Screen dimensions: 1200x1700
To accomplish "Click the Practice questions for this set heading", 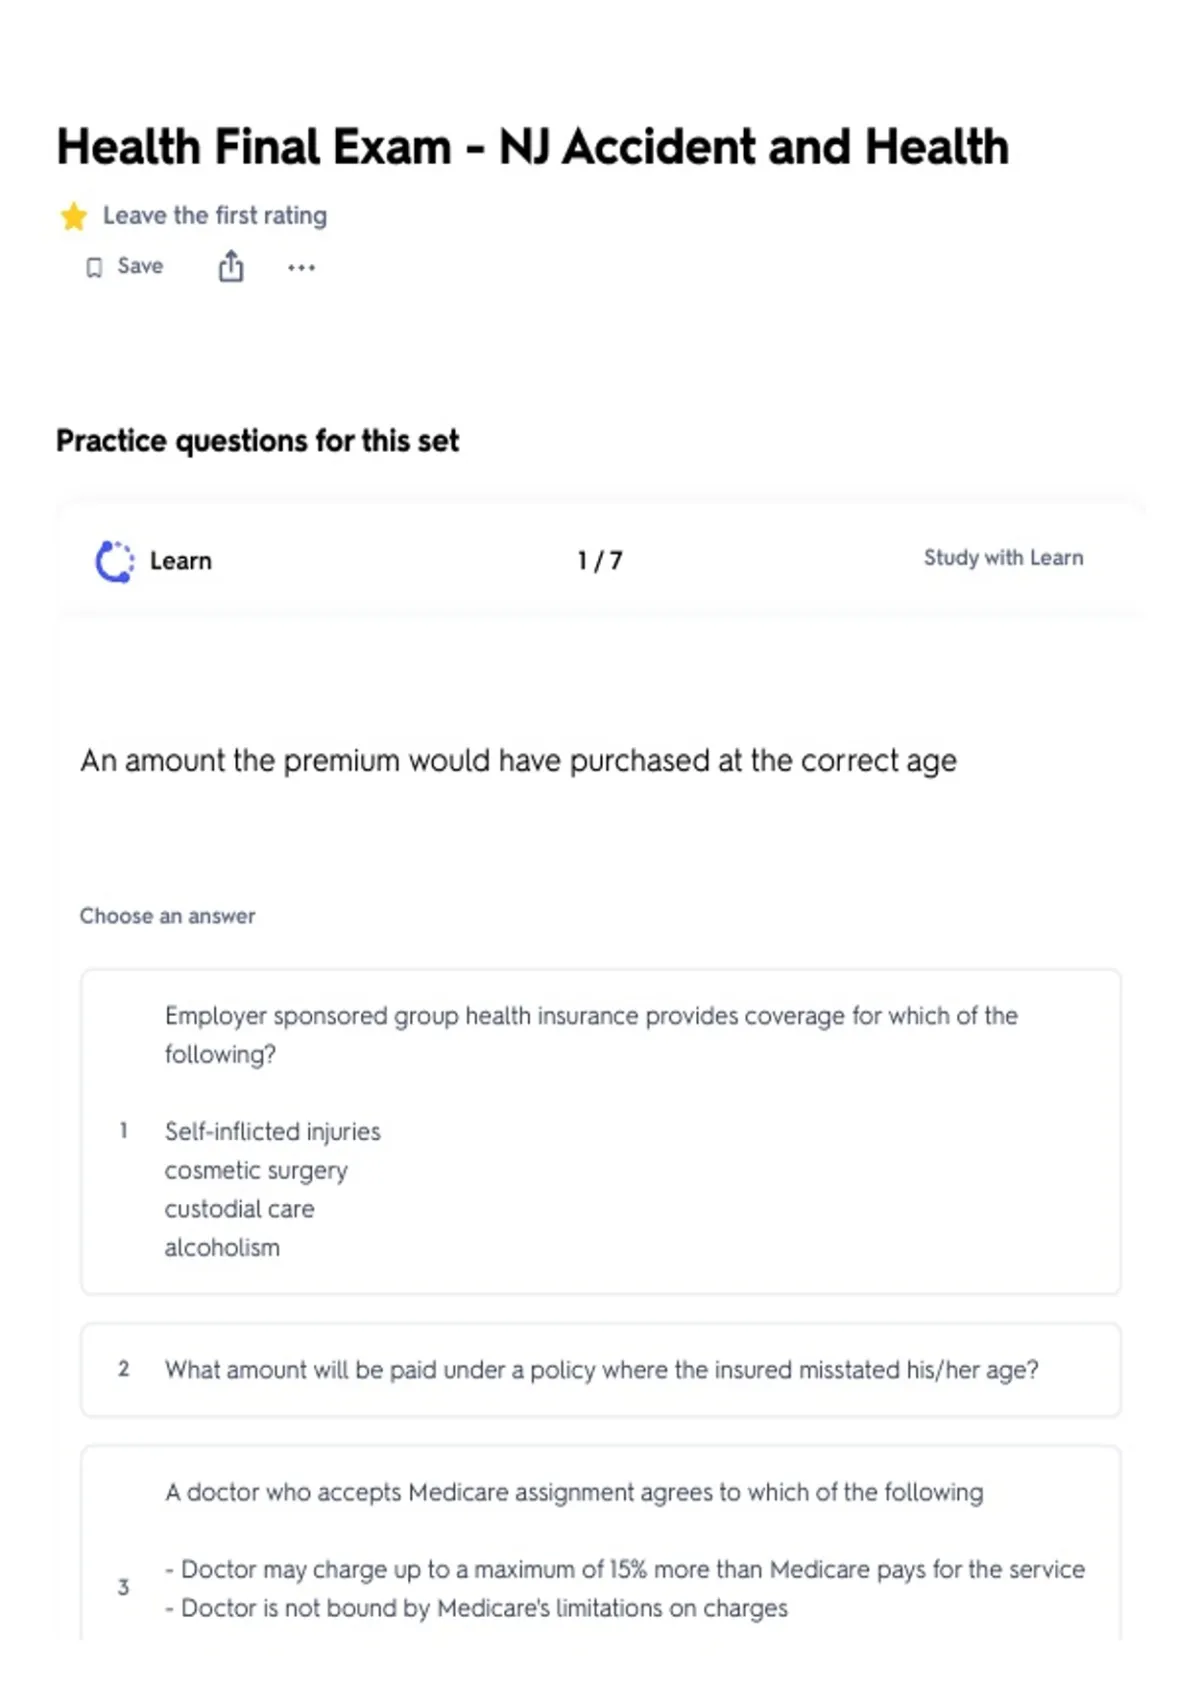I will coord(258,441).
